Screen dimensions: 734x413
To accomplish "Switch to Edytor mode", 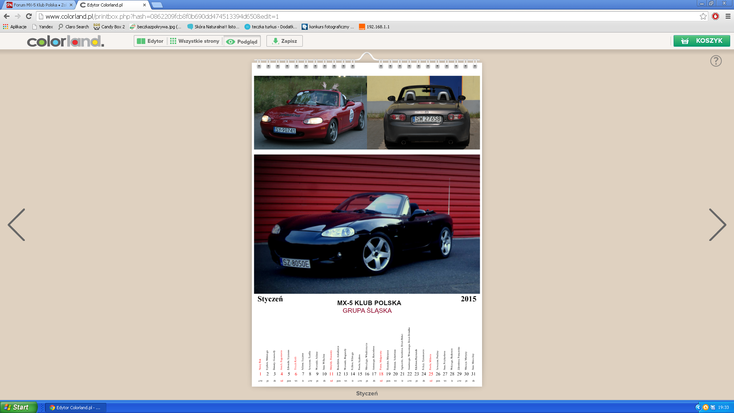I will (x=150, y=41).
